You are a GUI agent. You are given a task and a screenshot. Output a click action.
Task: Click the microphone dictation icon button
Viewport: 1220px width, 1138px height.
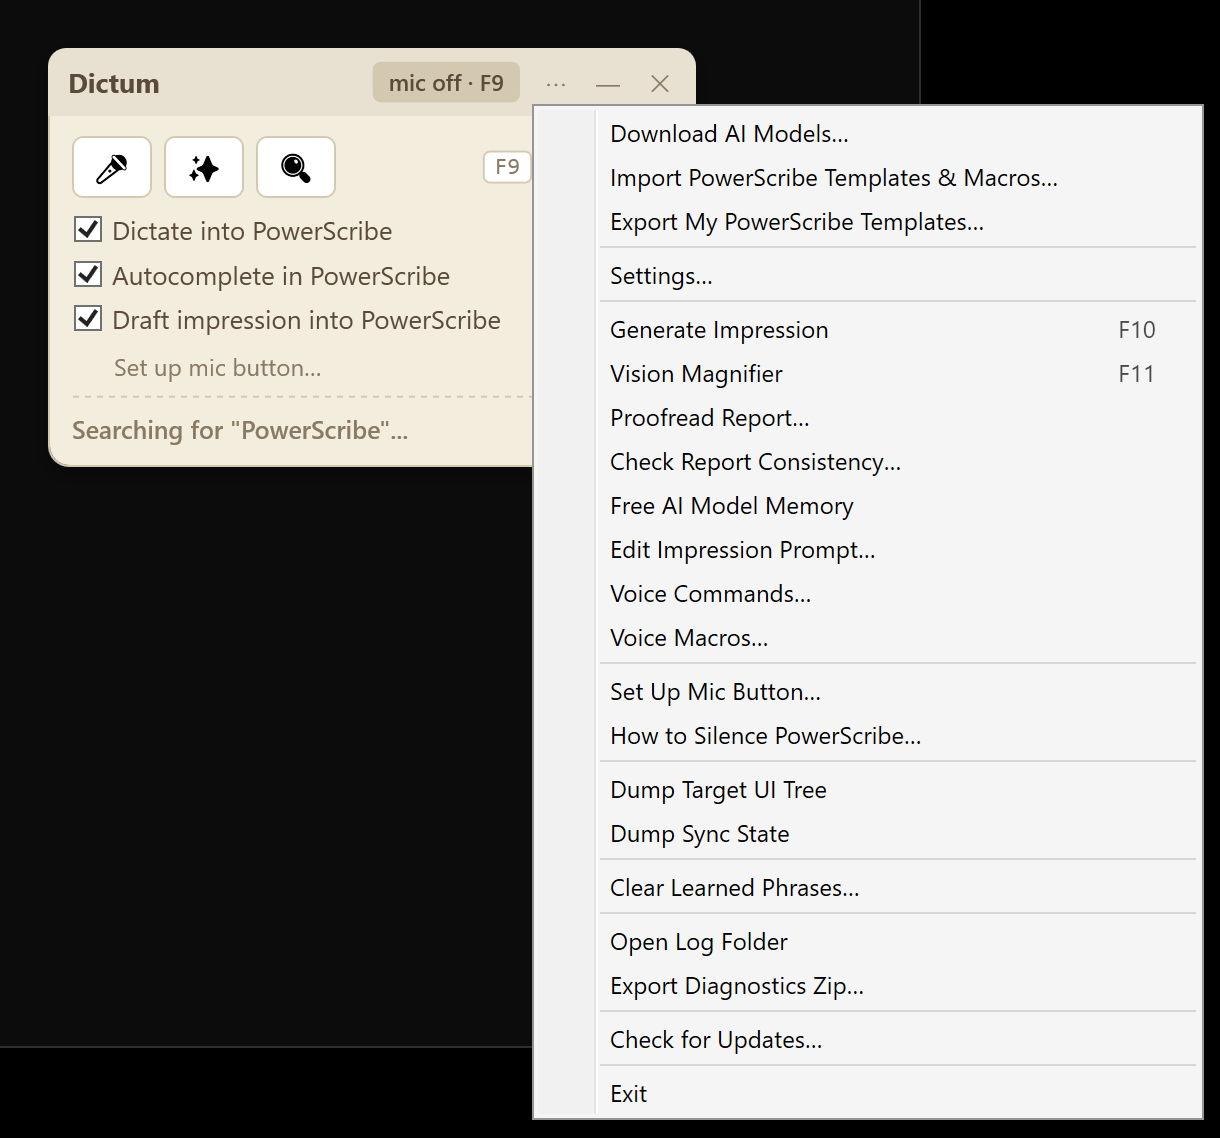(x=112, y=167)
